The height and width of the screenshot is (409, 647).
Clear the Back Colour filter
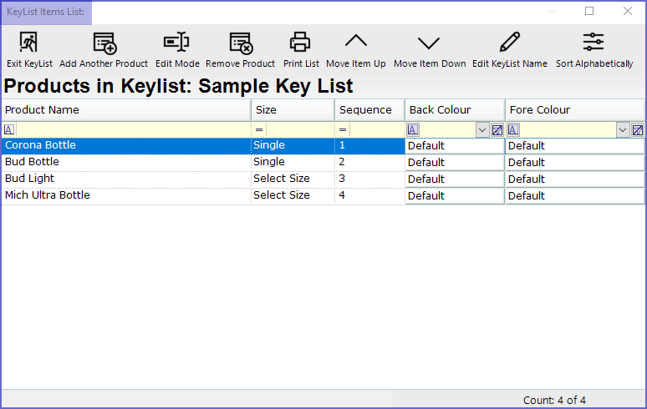pyautogui.click(x=497, y=130)
